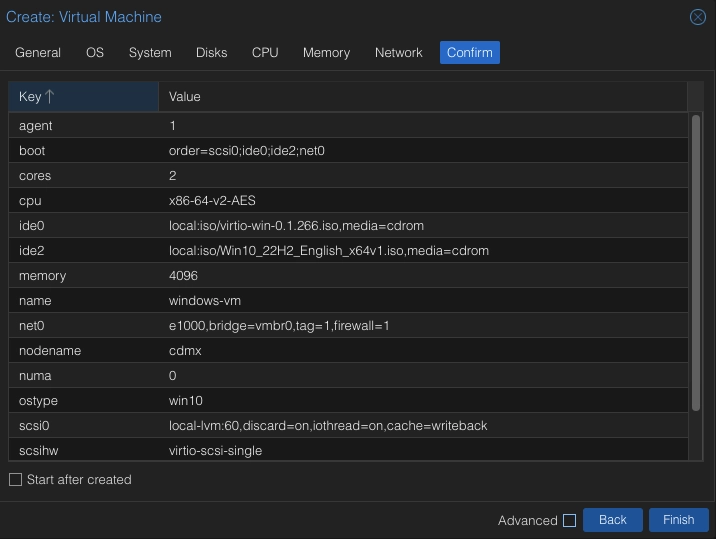
Task: Click the Value column header
Action: click(422, 97)
